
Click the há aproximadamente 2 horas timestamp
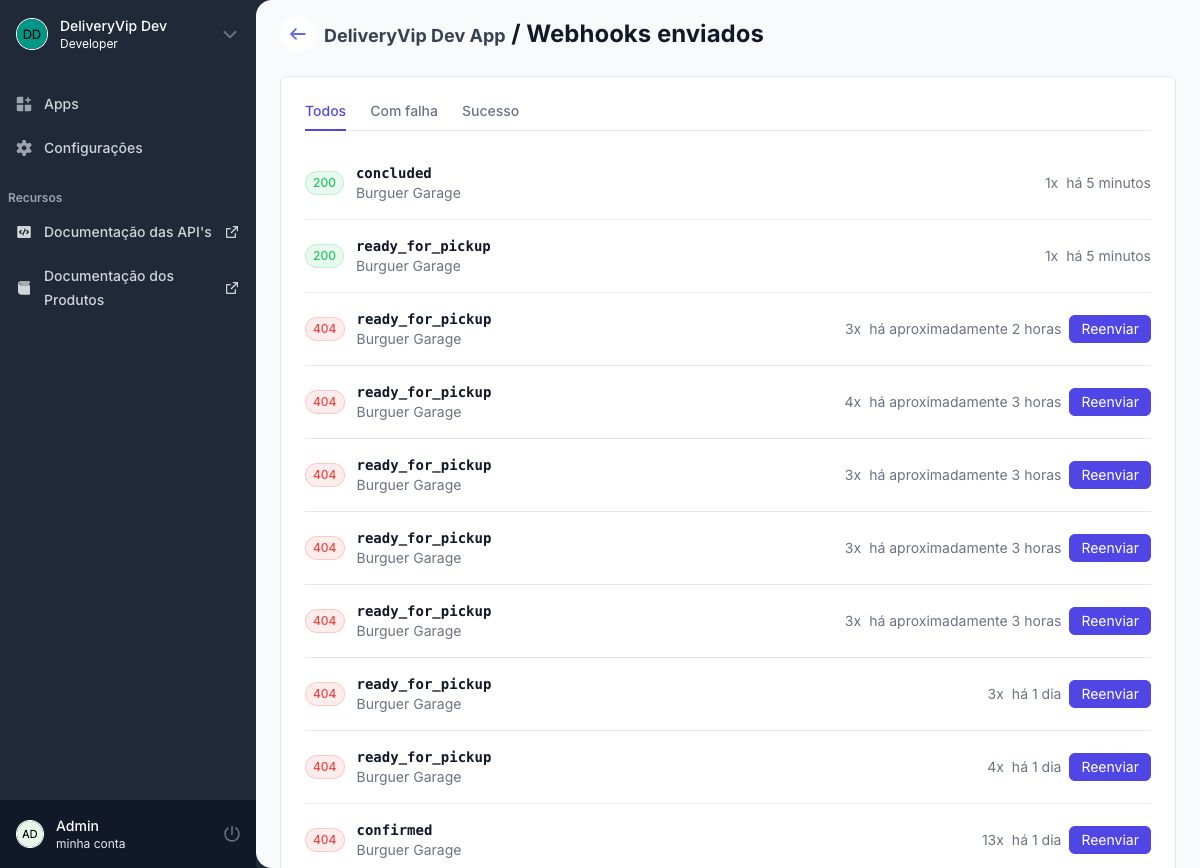click(965, 329)
